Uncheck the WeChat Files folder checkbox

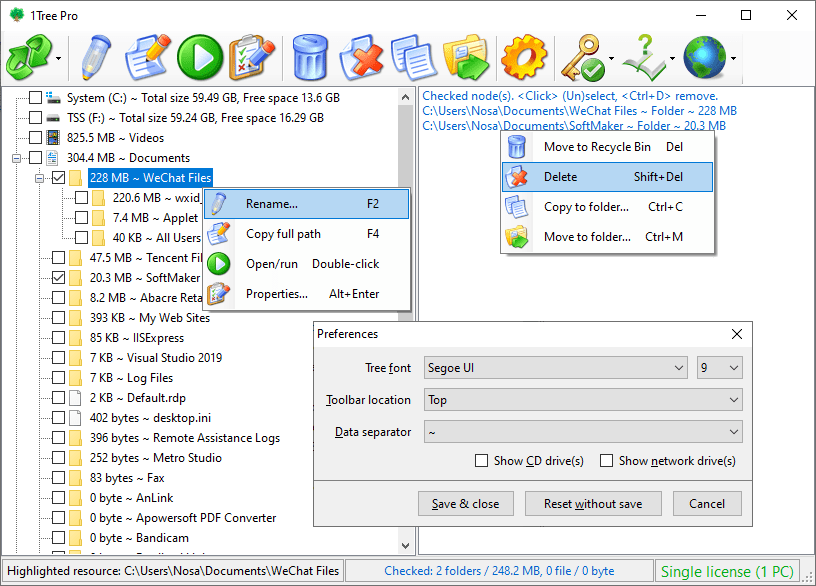(x=59, y=178)
